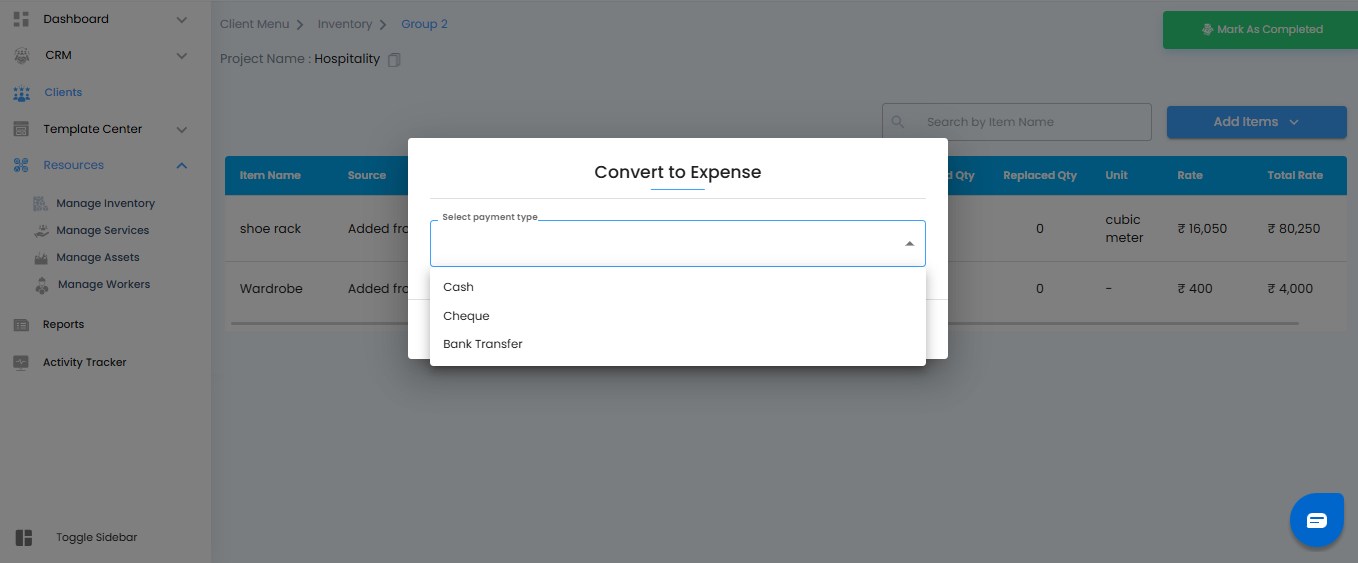Image resolution: width=1358 pixels, height=563 pixels.
Task: Open the Add Items dropdown
Action: 1256,122
